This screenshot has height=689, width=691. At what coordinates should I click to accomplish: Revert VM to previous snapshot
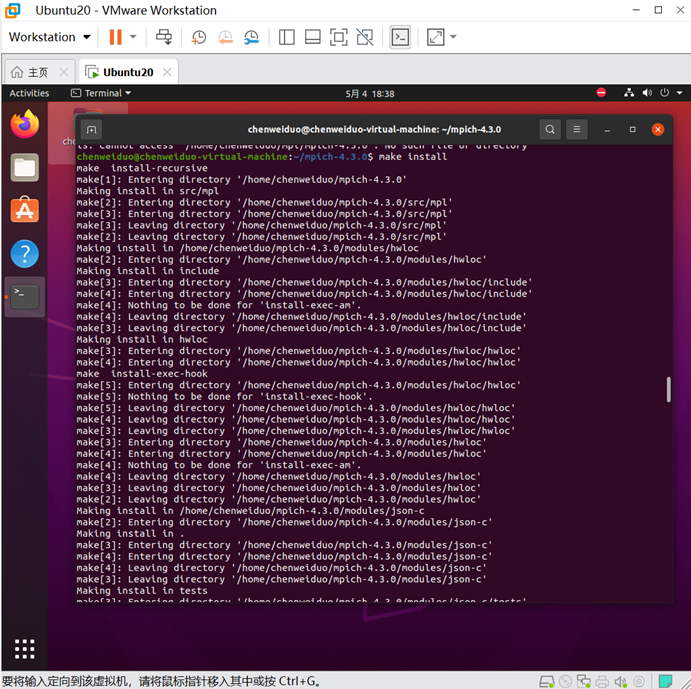coord(225,37)
